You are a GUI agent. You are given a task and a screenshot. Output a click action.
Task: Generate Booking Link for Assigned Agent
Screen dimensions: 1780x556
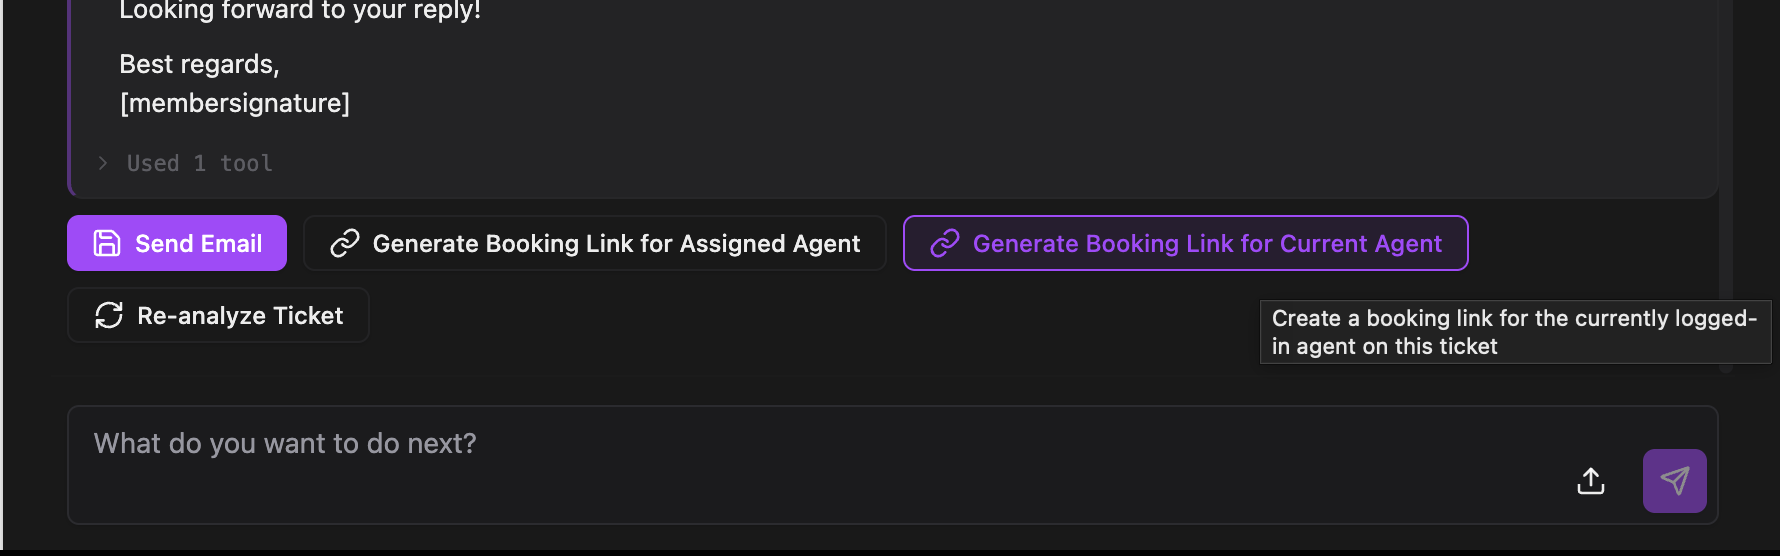(595, 243)
